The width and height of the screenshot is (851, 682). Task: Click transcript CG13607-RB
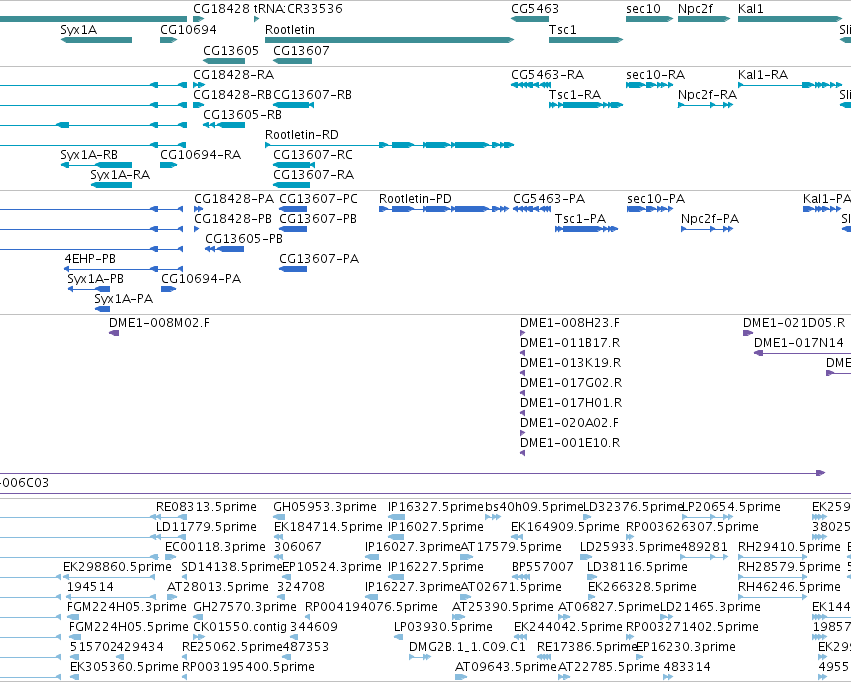coord(312,94)
